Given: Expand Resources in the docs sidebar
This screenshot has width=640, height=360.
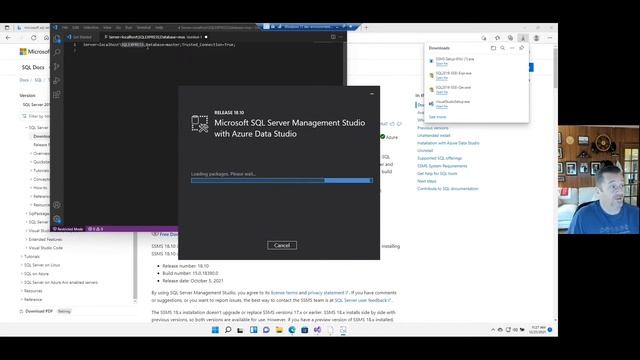Looking at the screenshot, I should coord(33,291).
